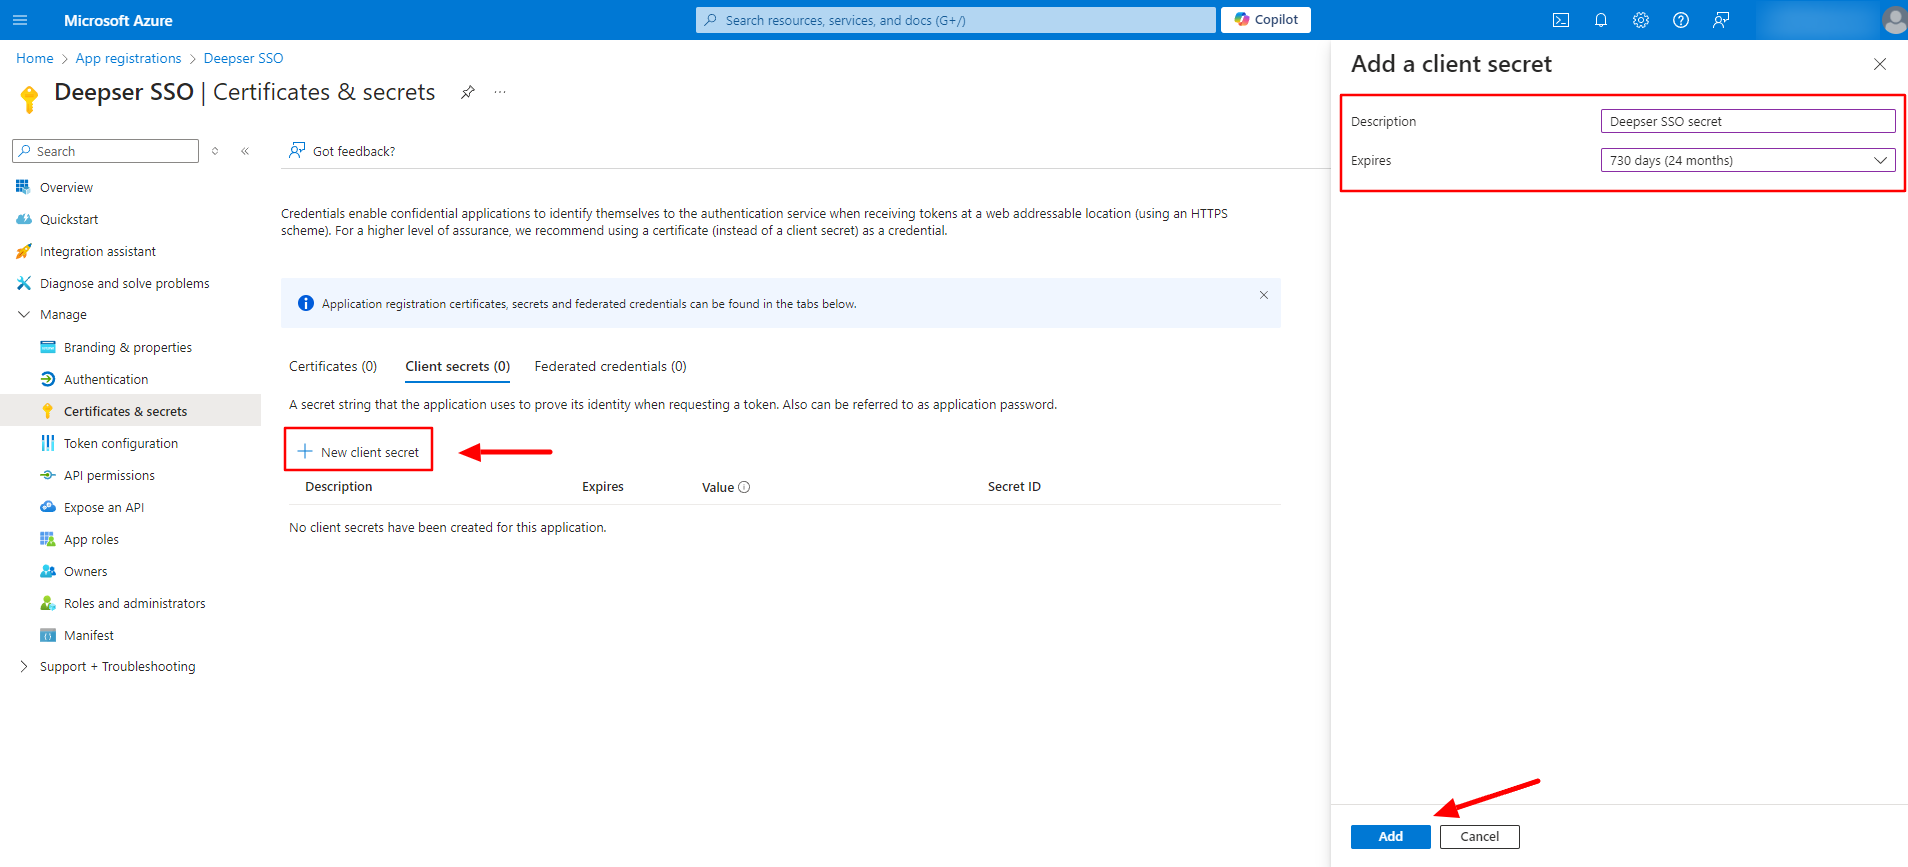Dismiss the information banner
The height and width of the screenshot is (867, 1908).
[1264, 295]
